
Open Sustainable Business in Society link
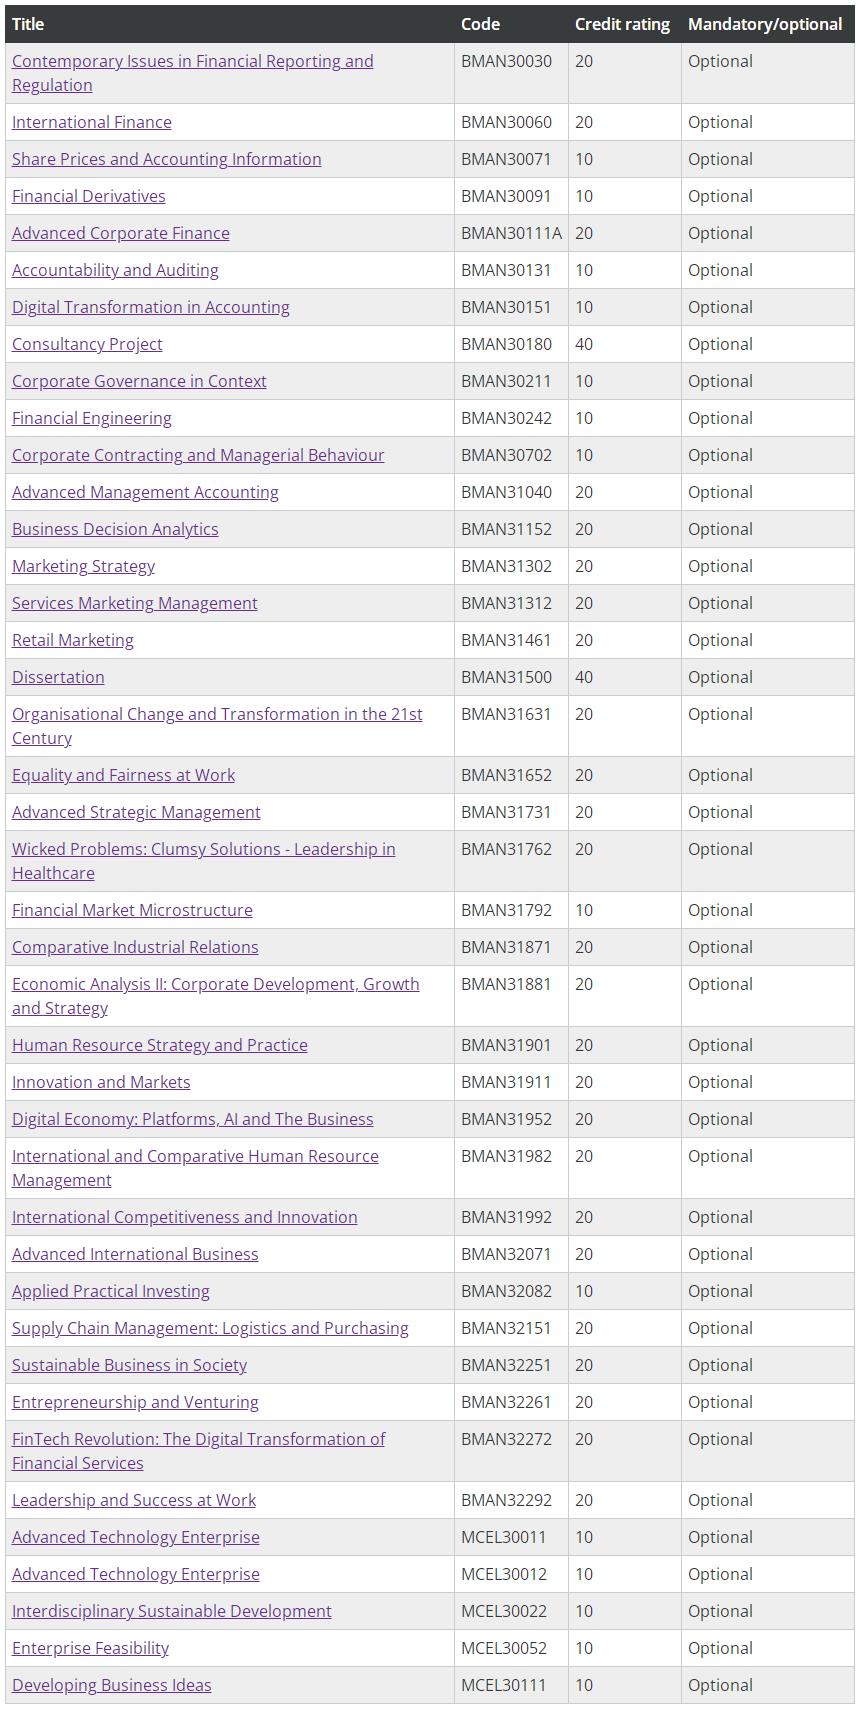point(130,1365)
